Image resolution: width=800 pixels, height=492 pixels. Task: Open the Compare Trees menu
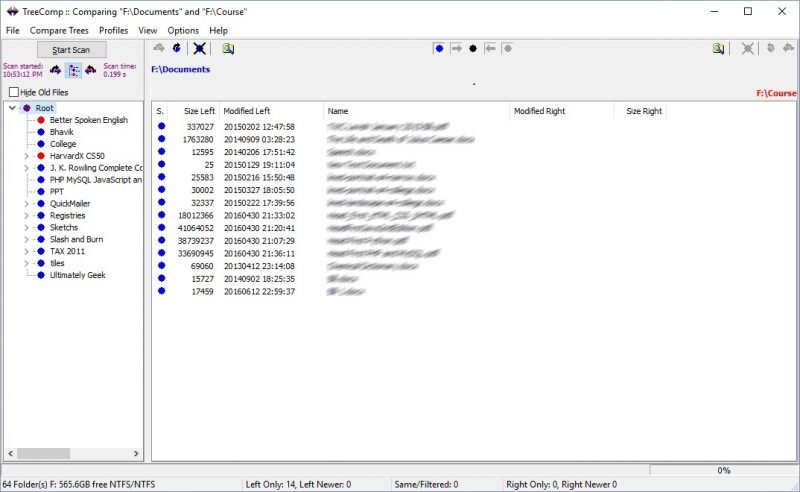coord(59,31)
